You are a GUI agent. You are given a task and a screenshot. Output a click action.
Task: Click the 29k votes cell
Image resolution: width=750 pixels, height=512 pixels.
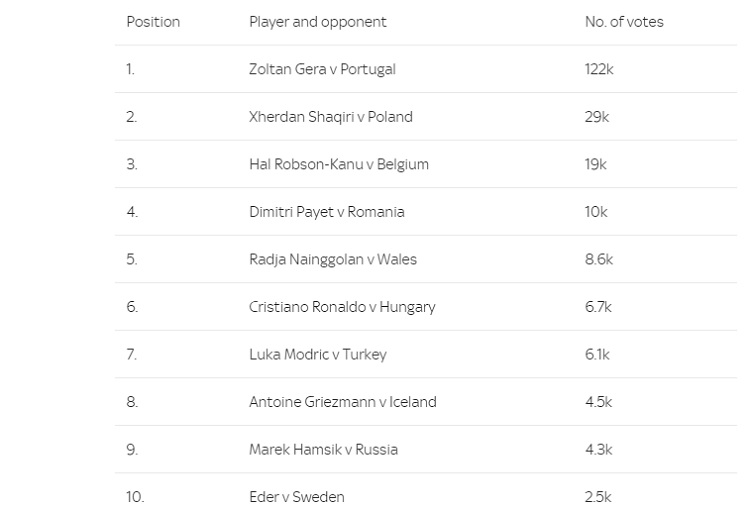click(596, 117)
